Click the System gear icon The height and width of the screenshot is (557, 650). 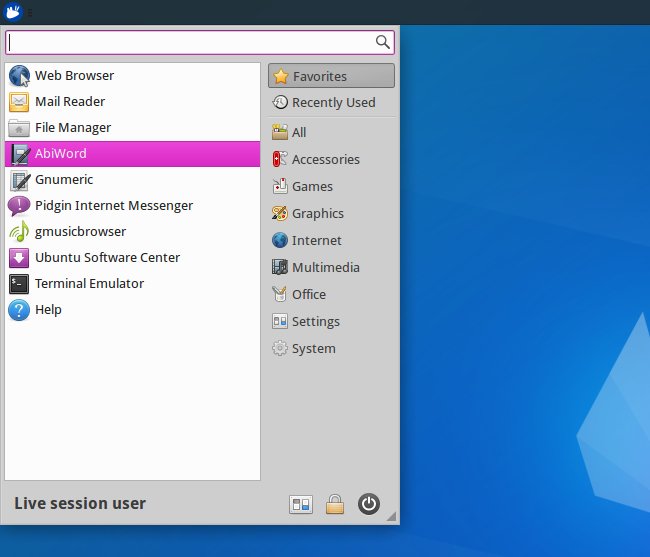click(280, 348)
